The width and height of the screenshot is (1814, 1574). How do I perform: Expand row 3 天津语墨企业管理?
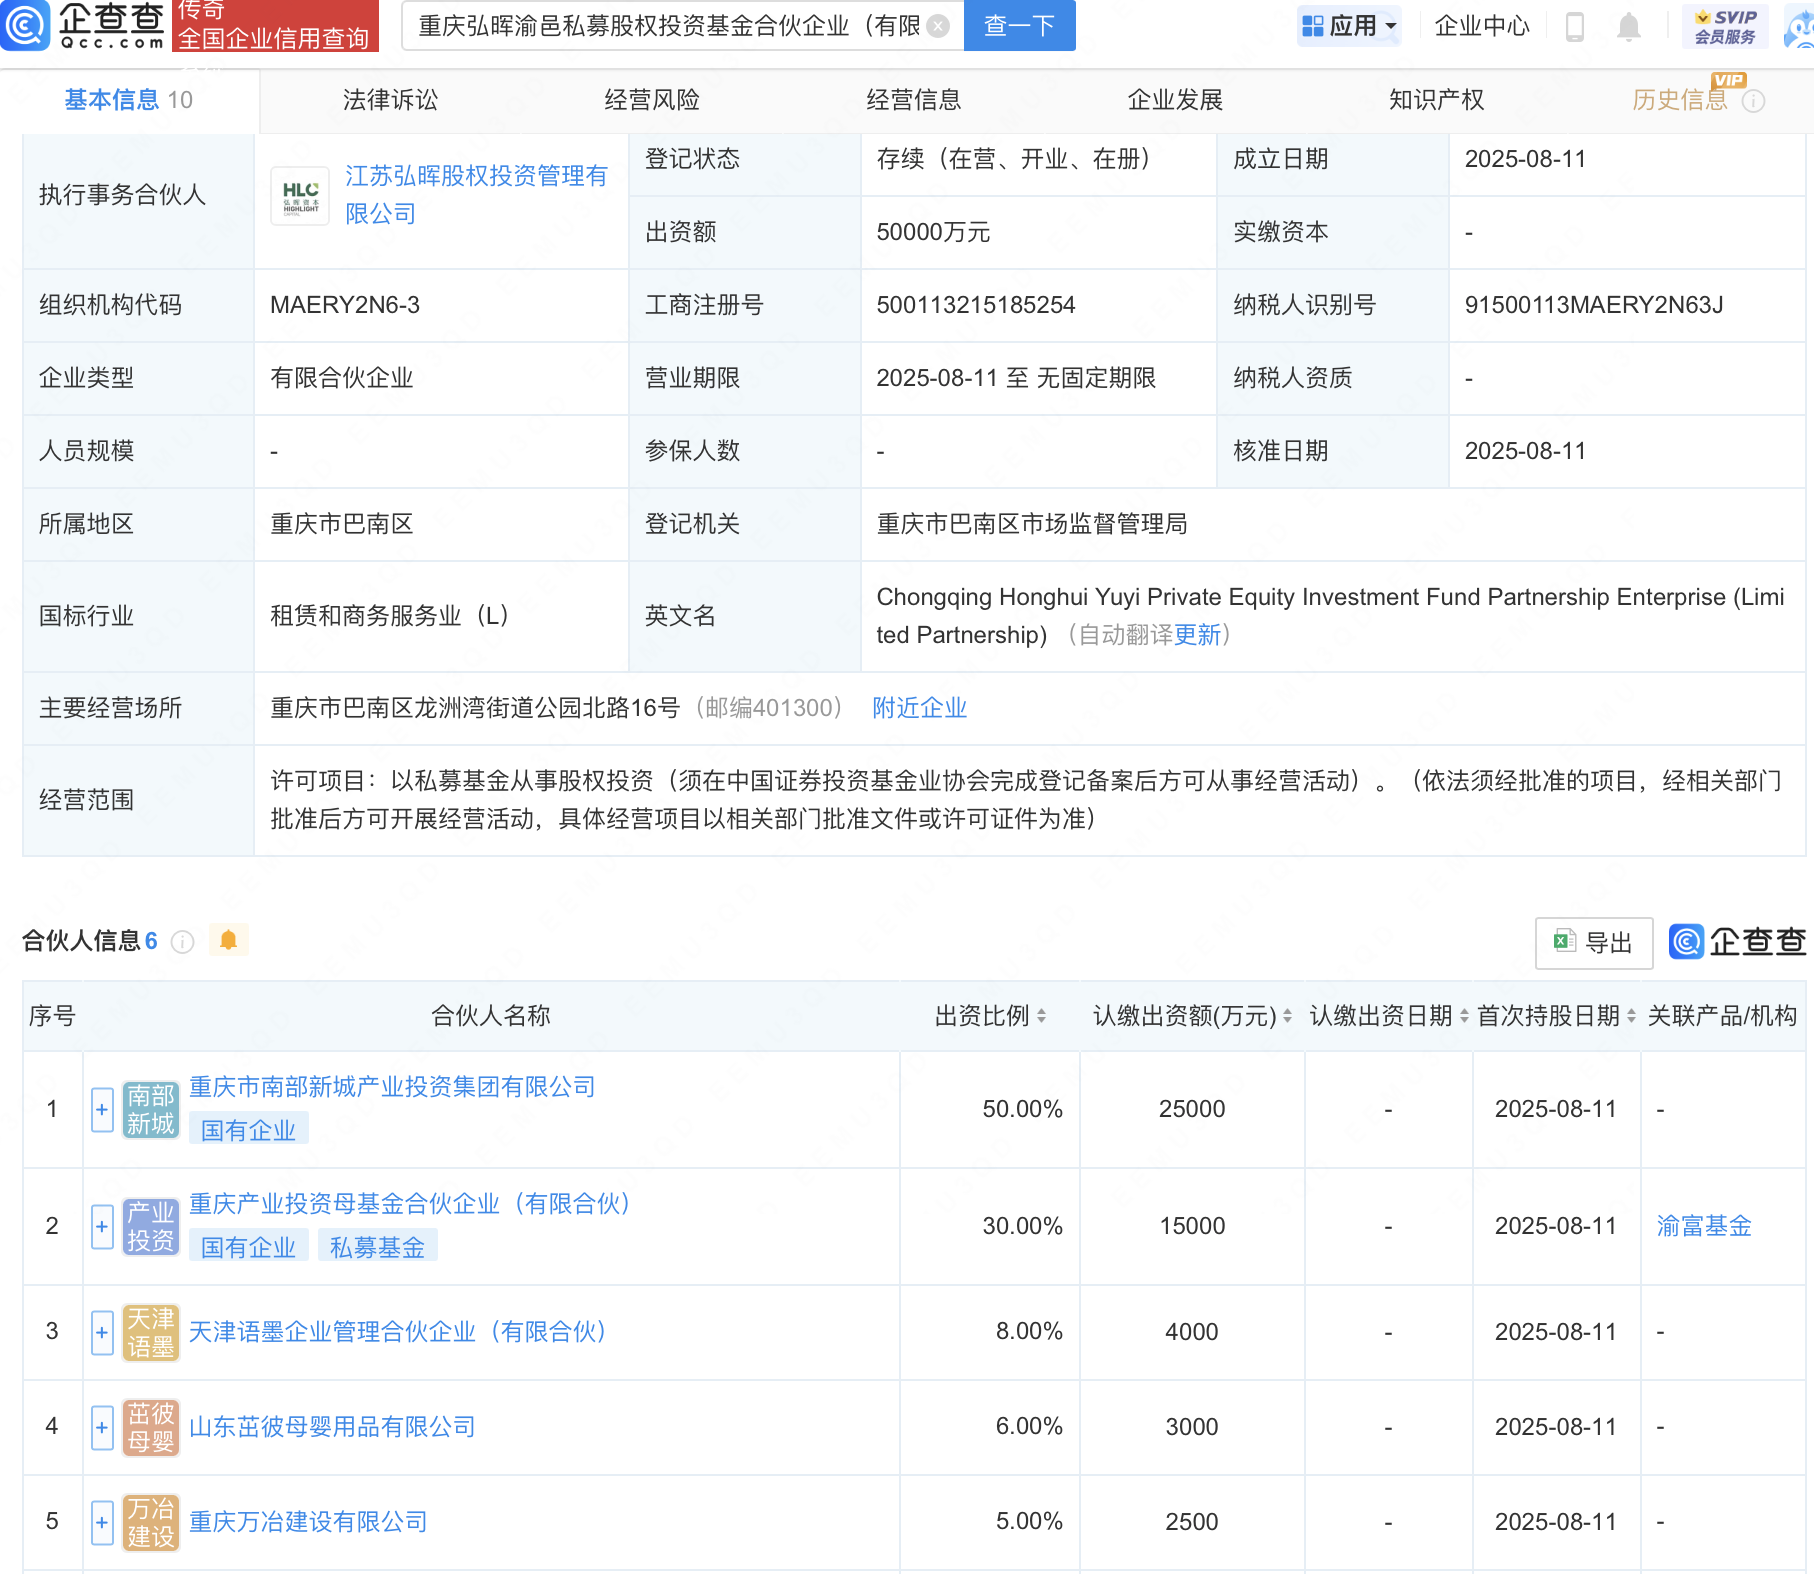pos(102,1332)
